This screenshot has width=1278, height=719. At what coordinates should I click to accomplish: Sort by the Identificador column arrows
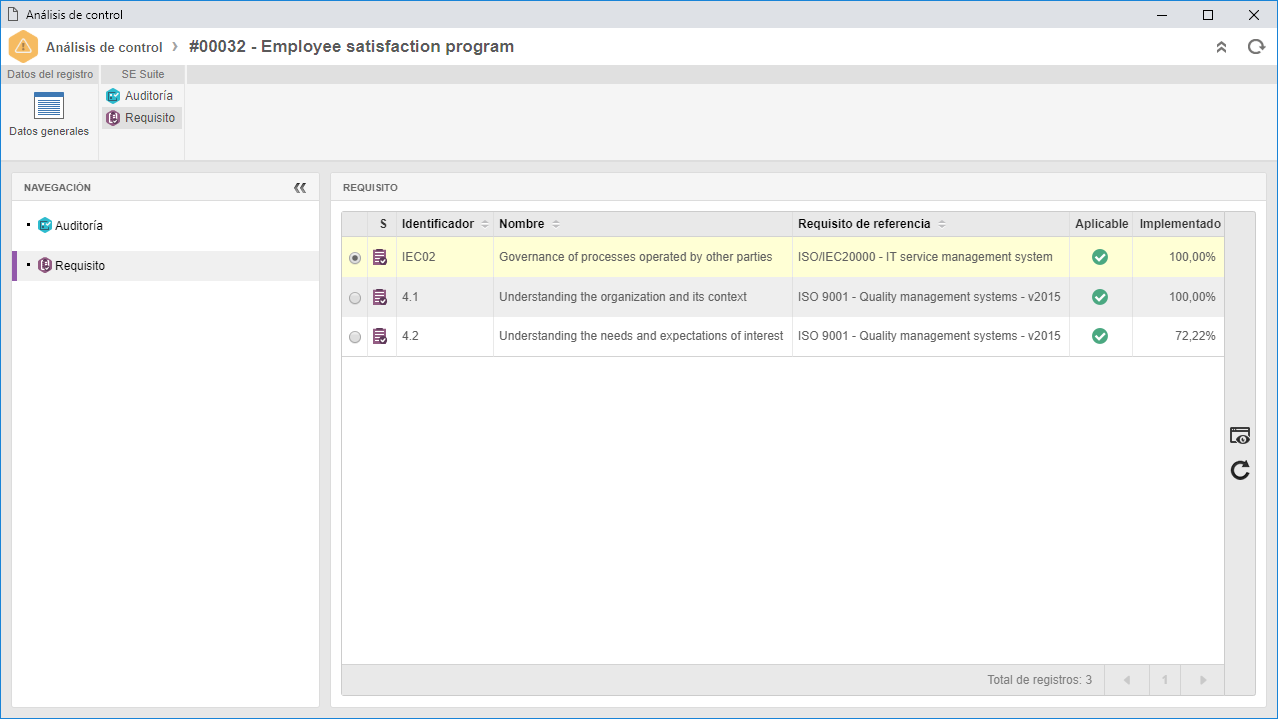coord(485,224)
